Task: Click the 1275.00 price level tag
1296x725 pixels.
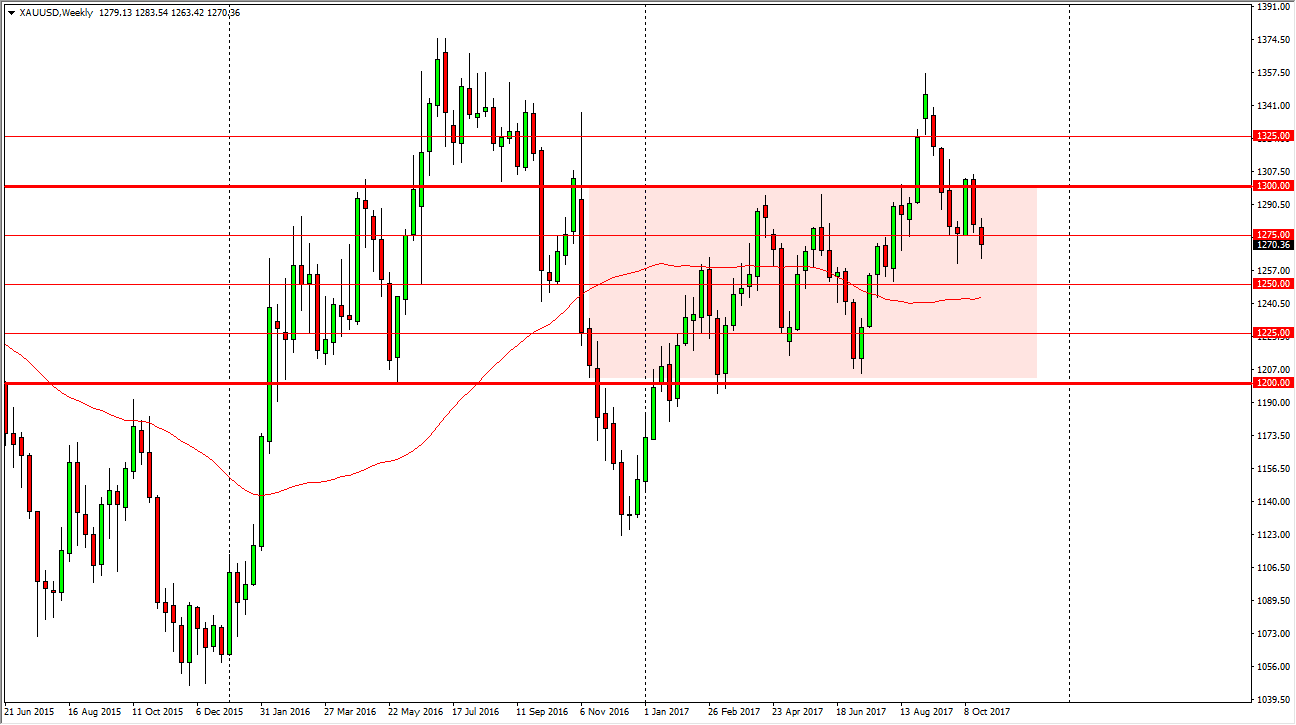Action: pyautogui.click(x=1270, y=234)
